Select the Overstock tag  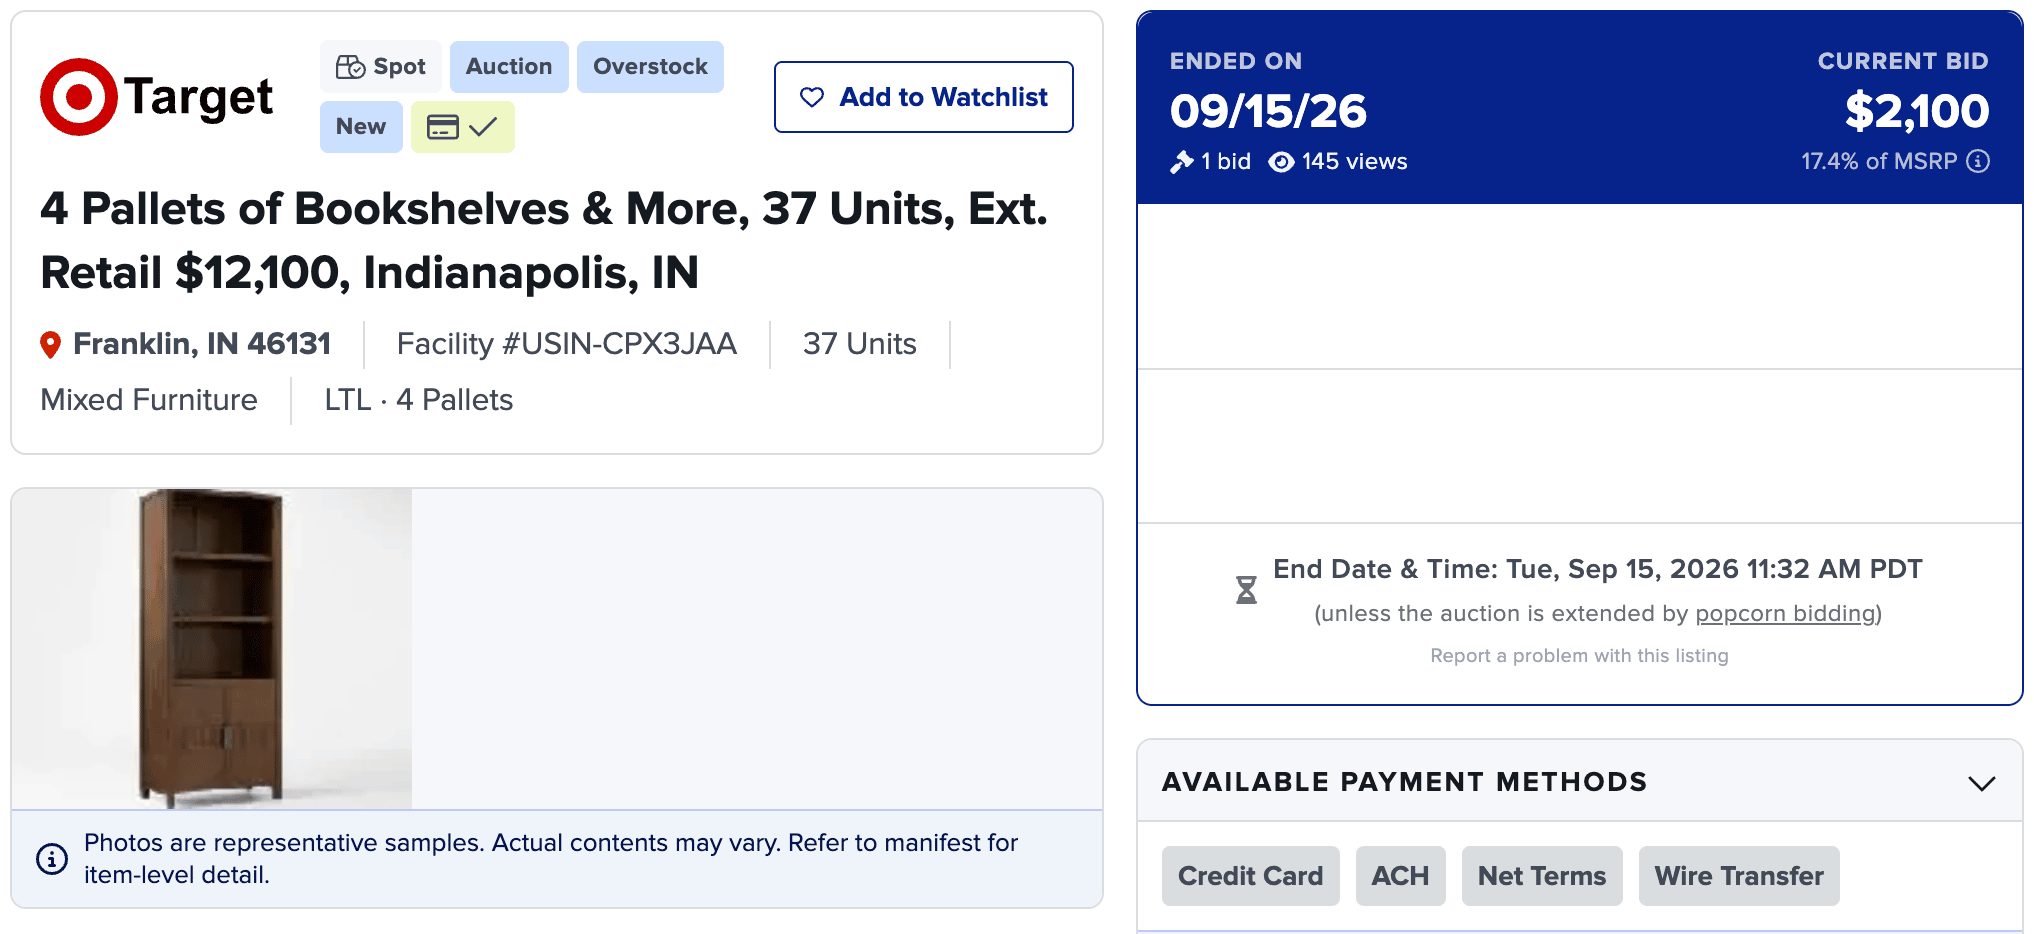coord(650,67)
